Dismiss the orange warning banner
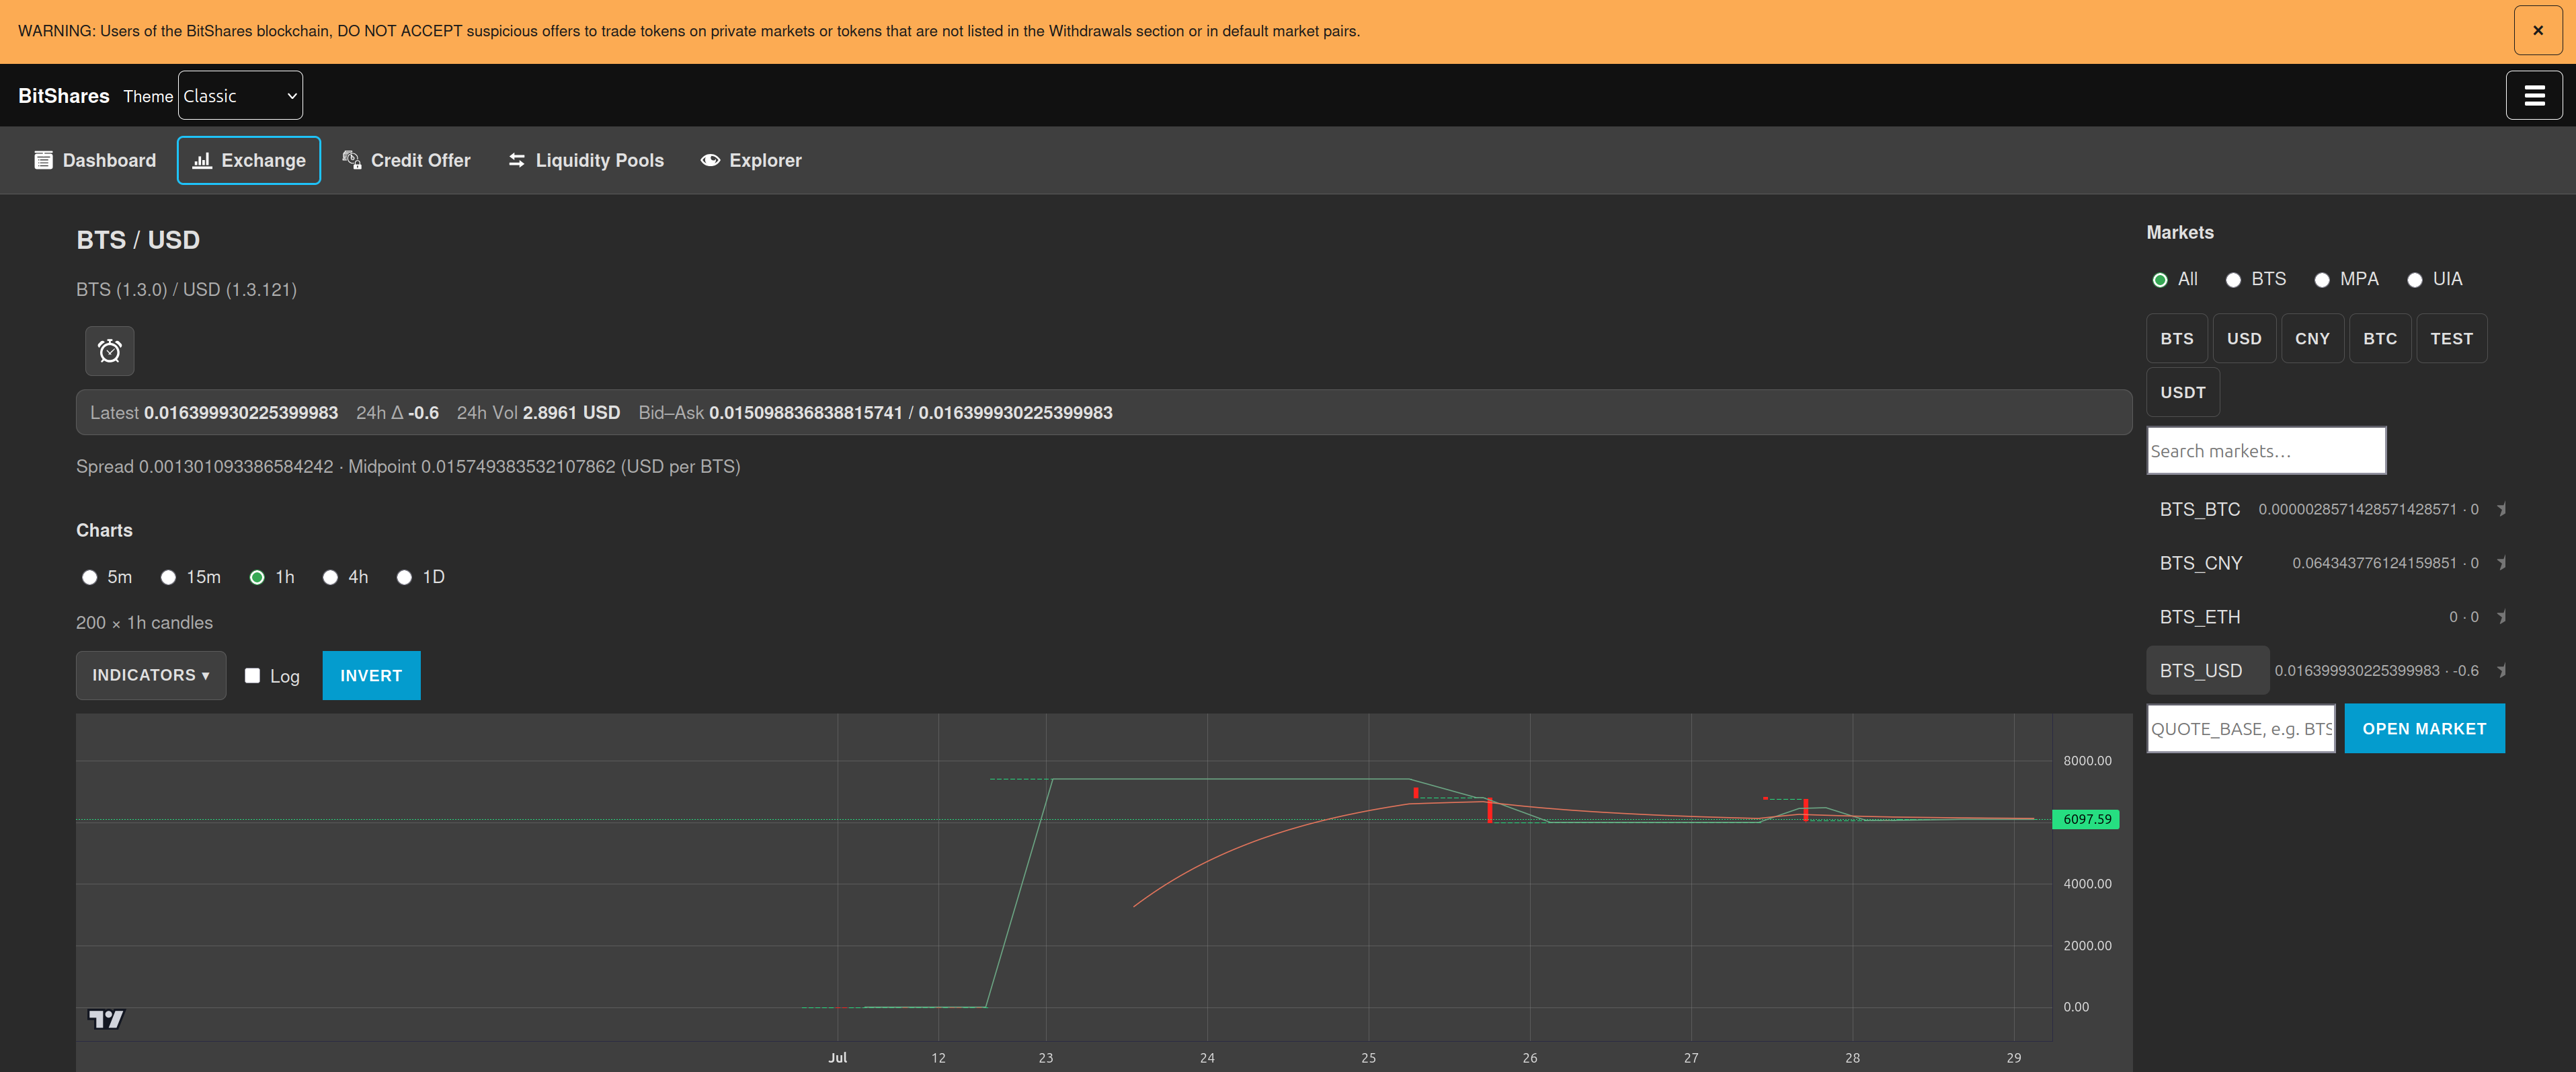2576x1072 pixels. pos(2538,31)
